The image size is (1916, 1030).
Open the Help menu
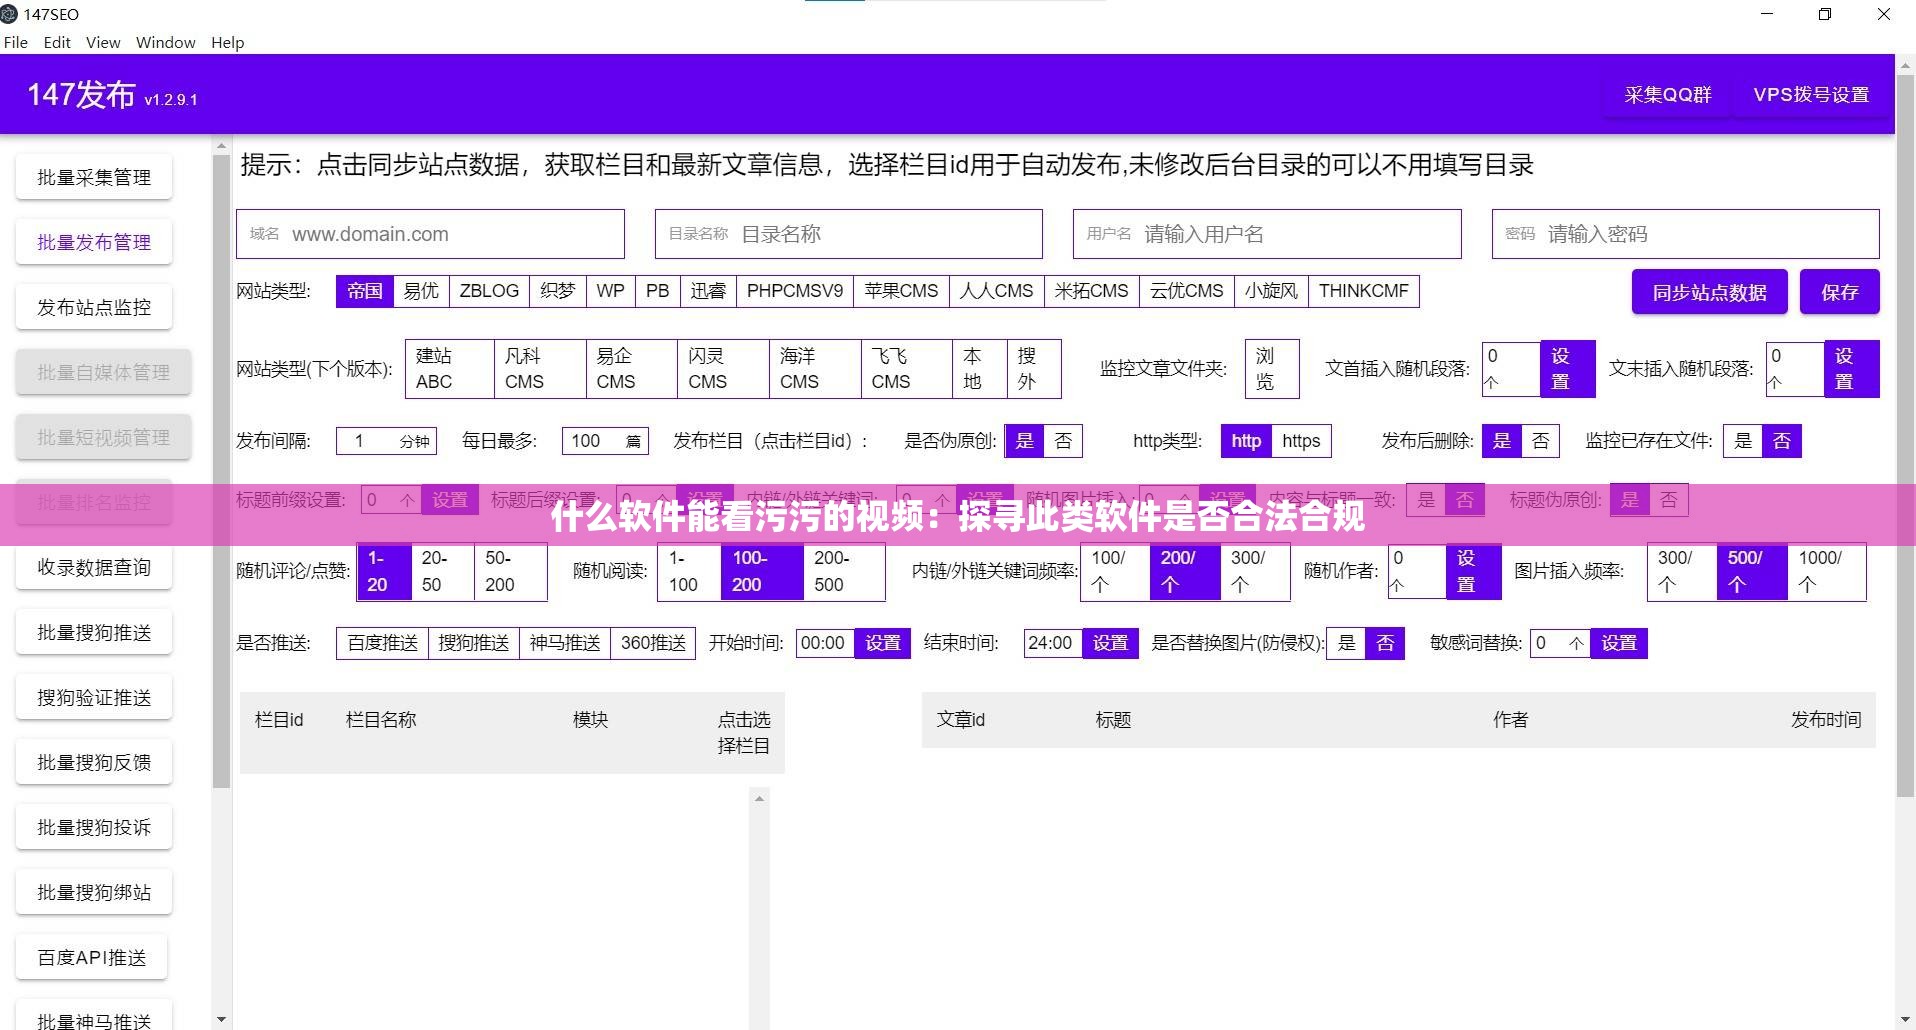[227, 42]
